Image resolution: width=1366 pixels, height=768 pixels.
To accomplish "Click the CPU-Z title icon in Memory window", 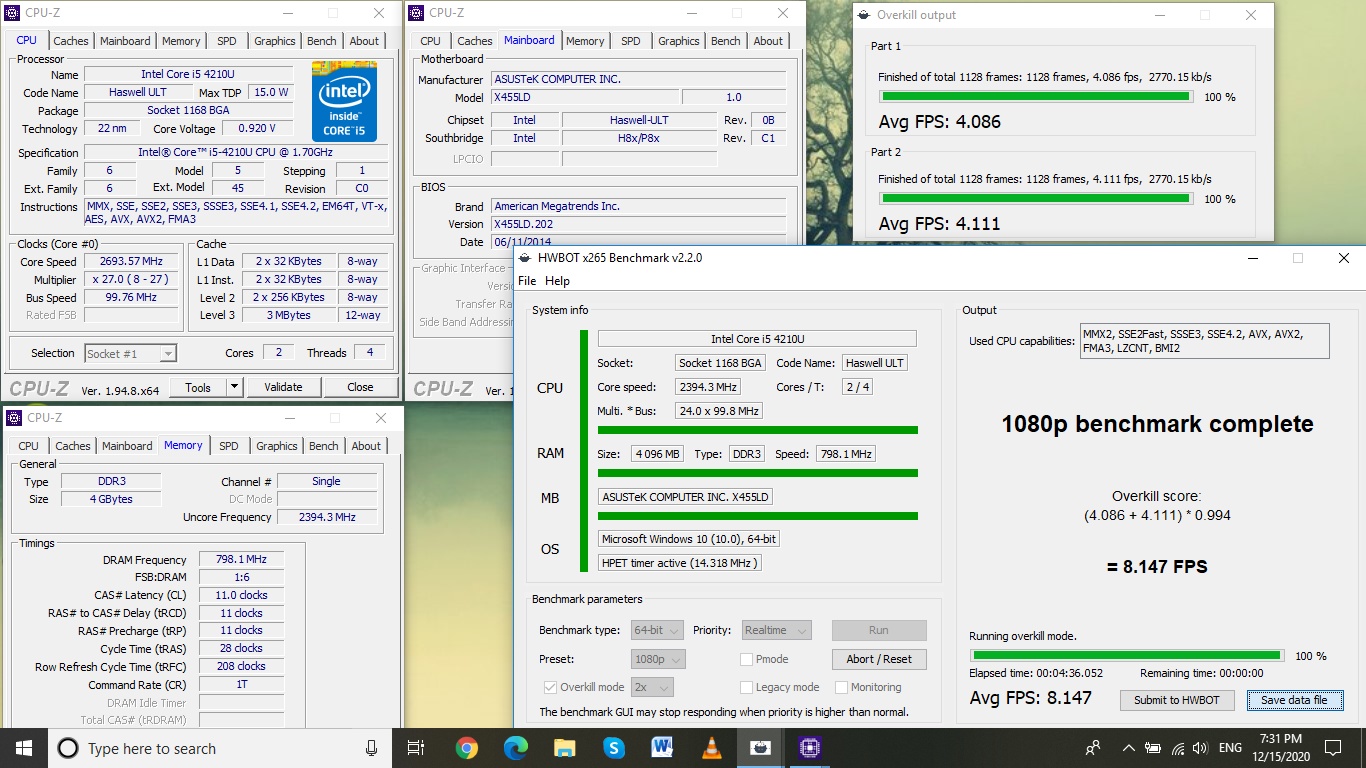I will coord(14,418).
